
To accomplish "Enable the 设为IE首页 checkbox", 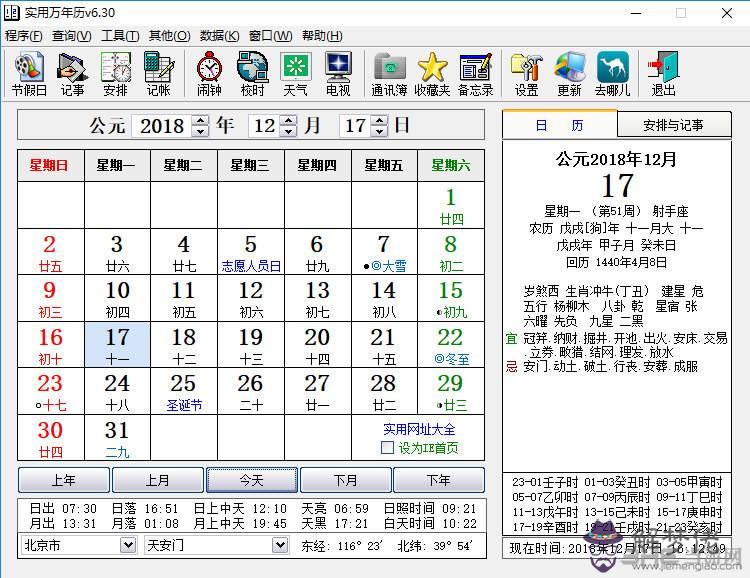I will coord(387,448).
